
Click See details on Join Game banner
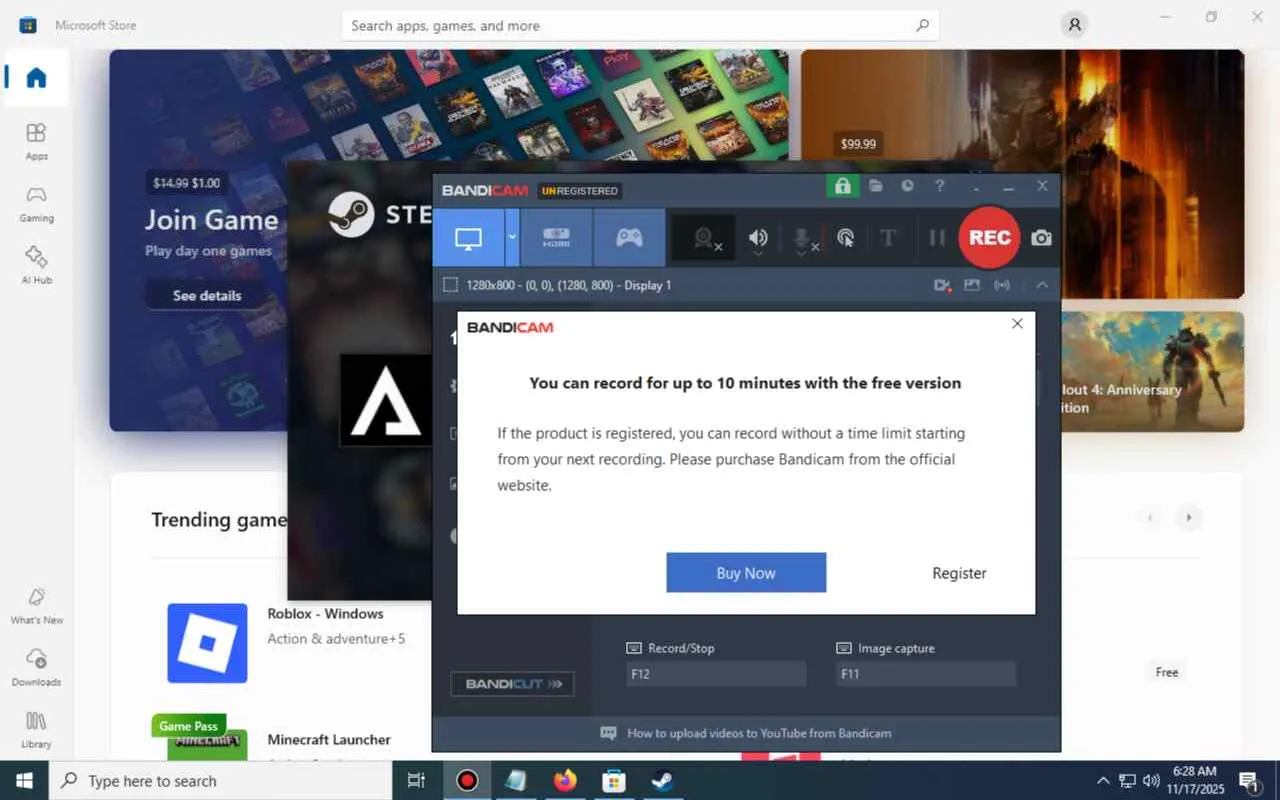point(207,296)
